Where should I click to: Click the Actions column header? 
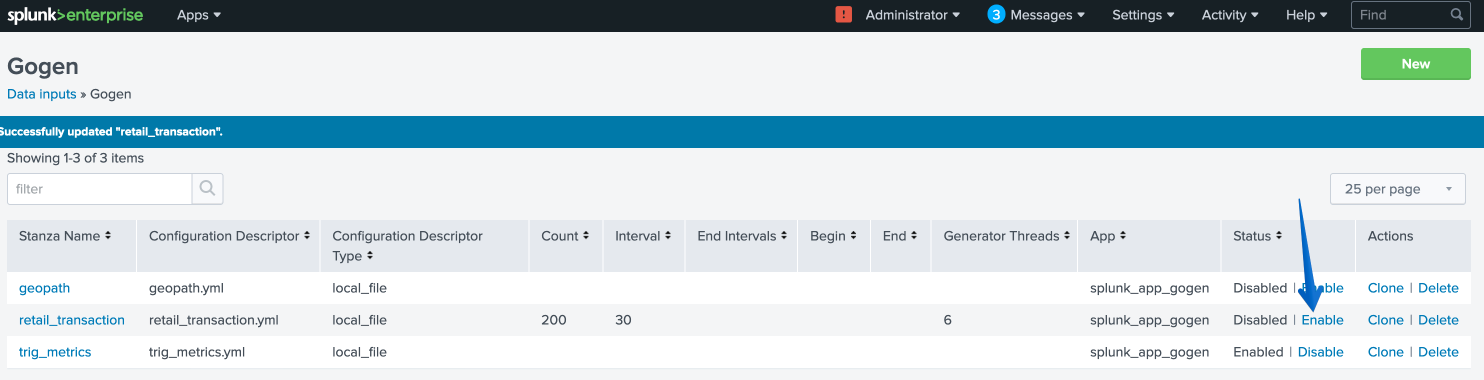point(1390,236)
